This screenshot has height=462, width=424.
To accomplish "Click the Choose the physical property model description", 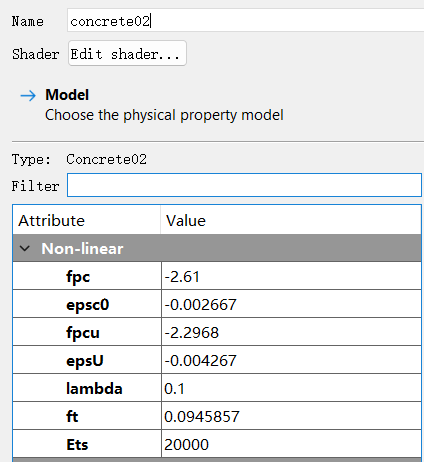I will 164,115.
